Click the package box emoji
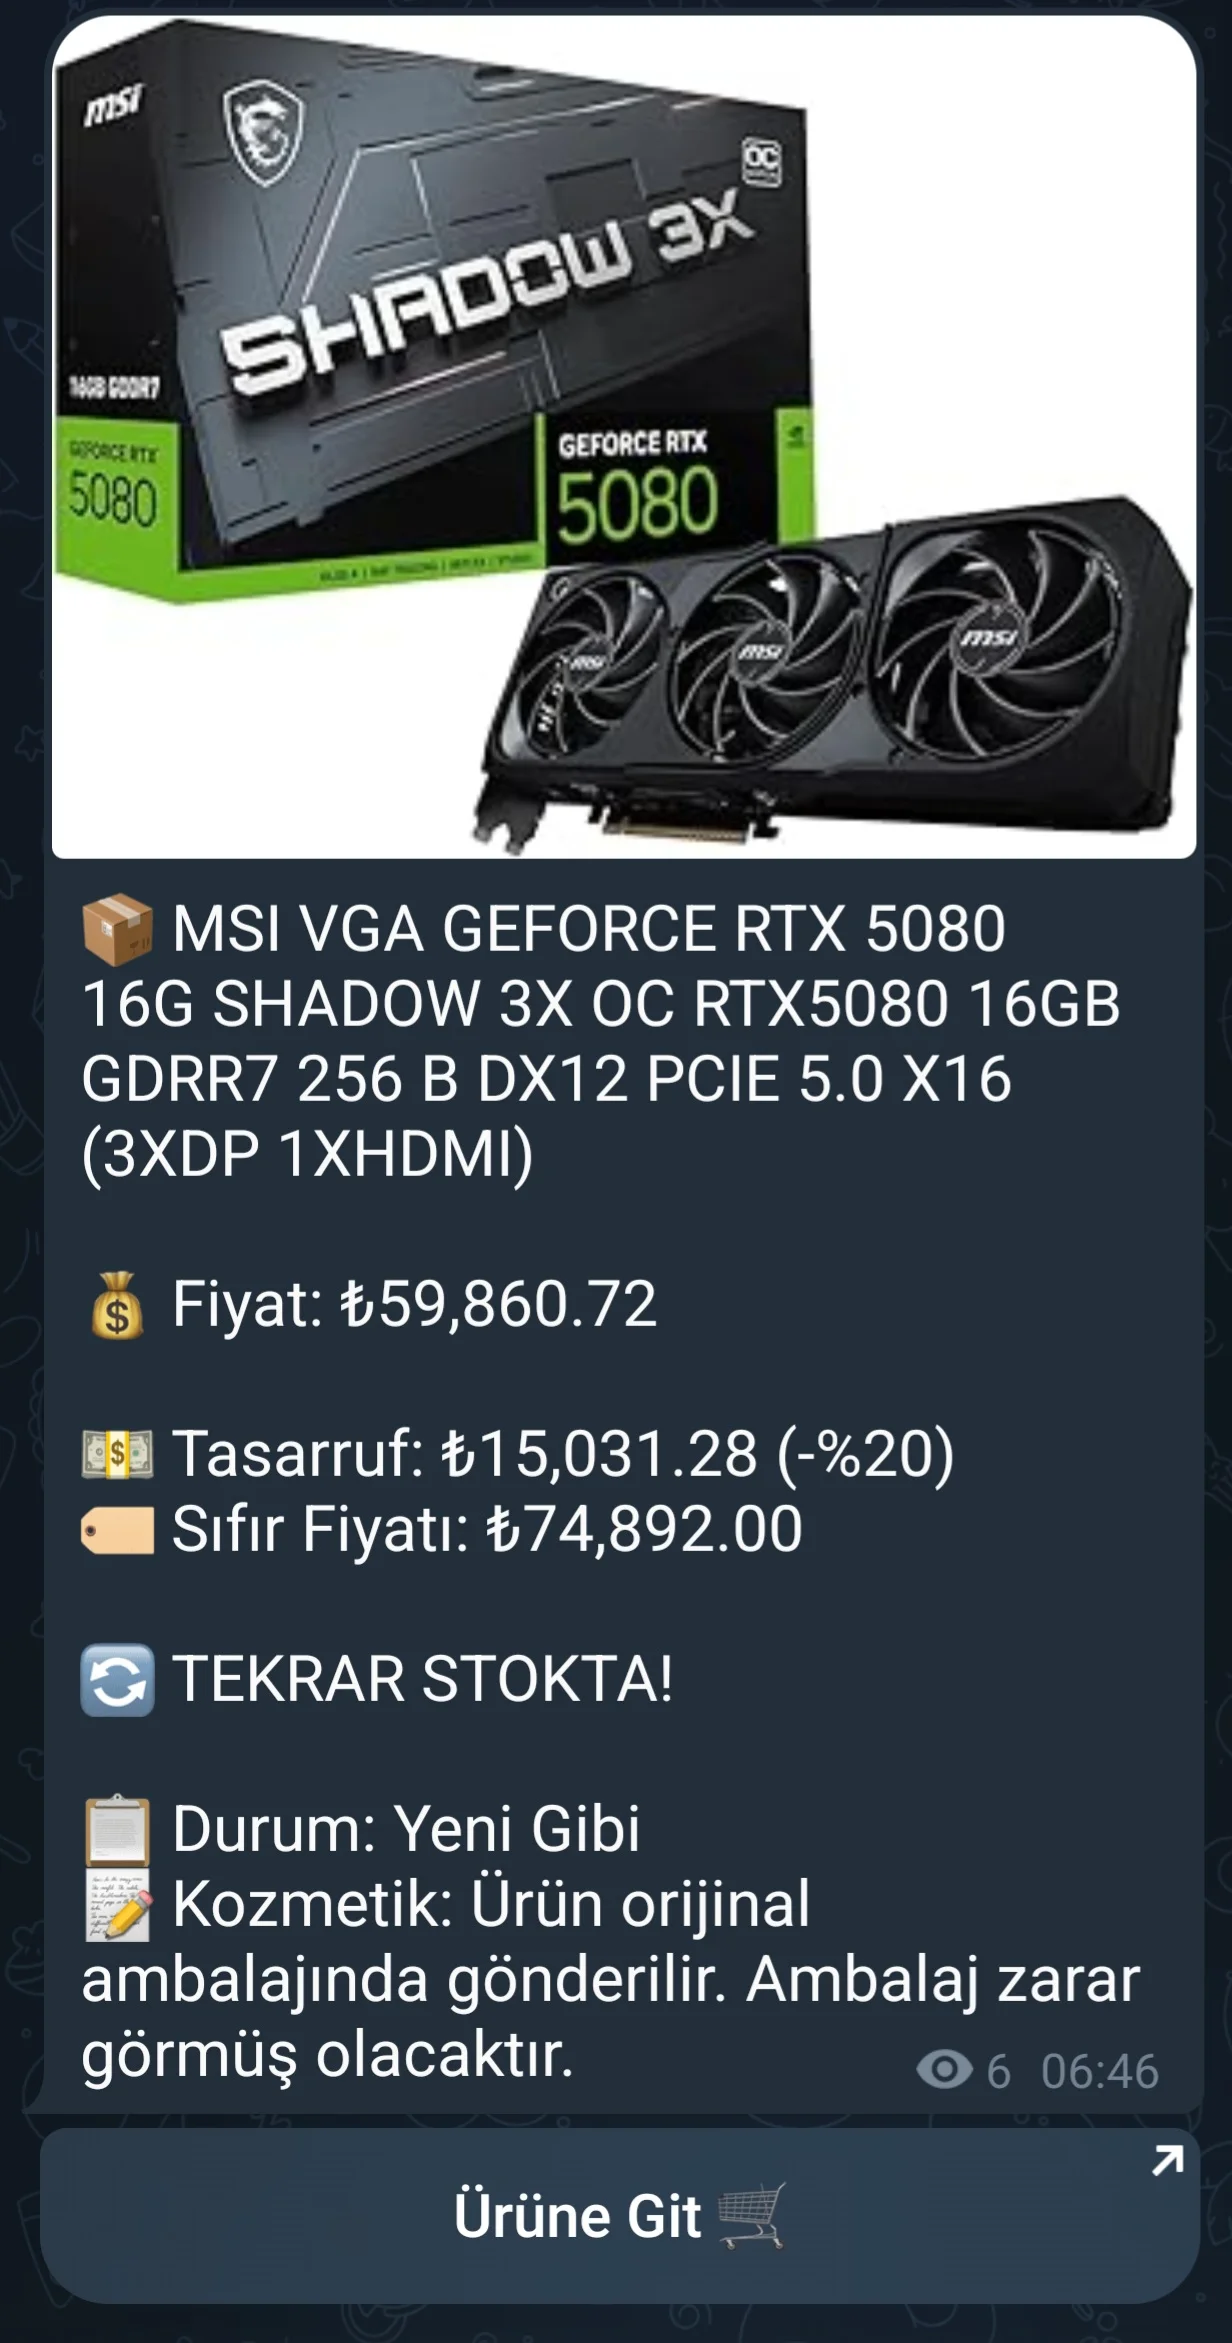The height and width of the screenshot is (2343, 1232). (x=118, y=929)
